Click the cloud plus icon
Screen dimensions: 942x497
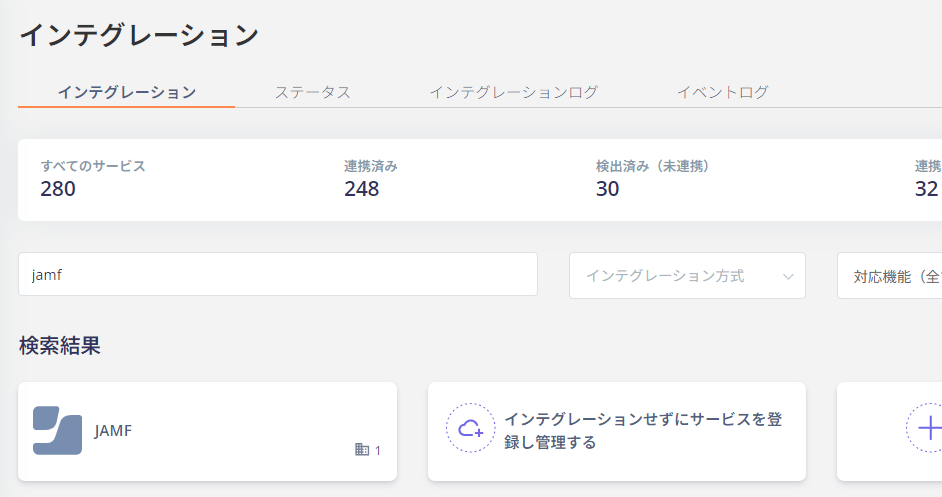point(470,428)
